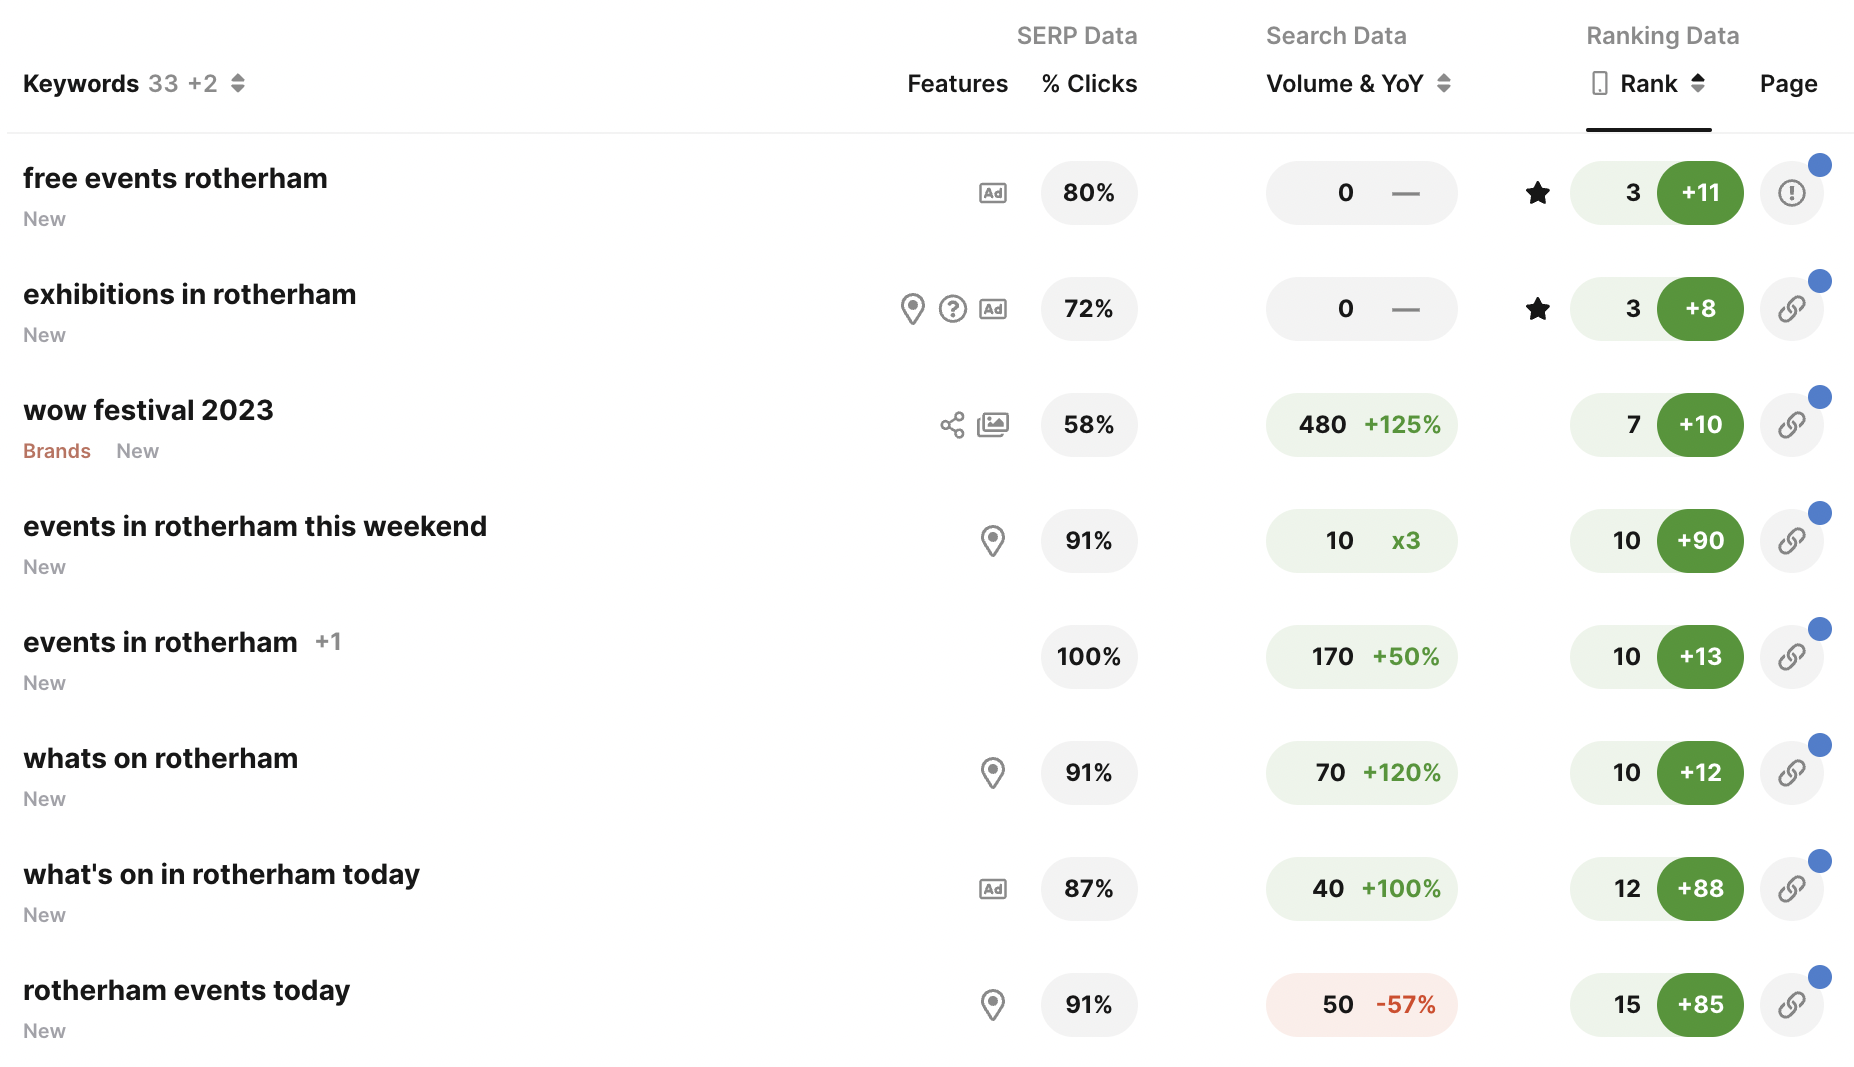
Task: Click the % Clicks column header
Action: 1089,84
